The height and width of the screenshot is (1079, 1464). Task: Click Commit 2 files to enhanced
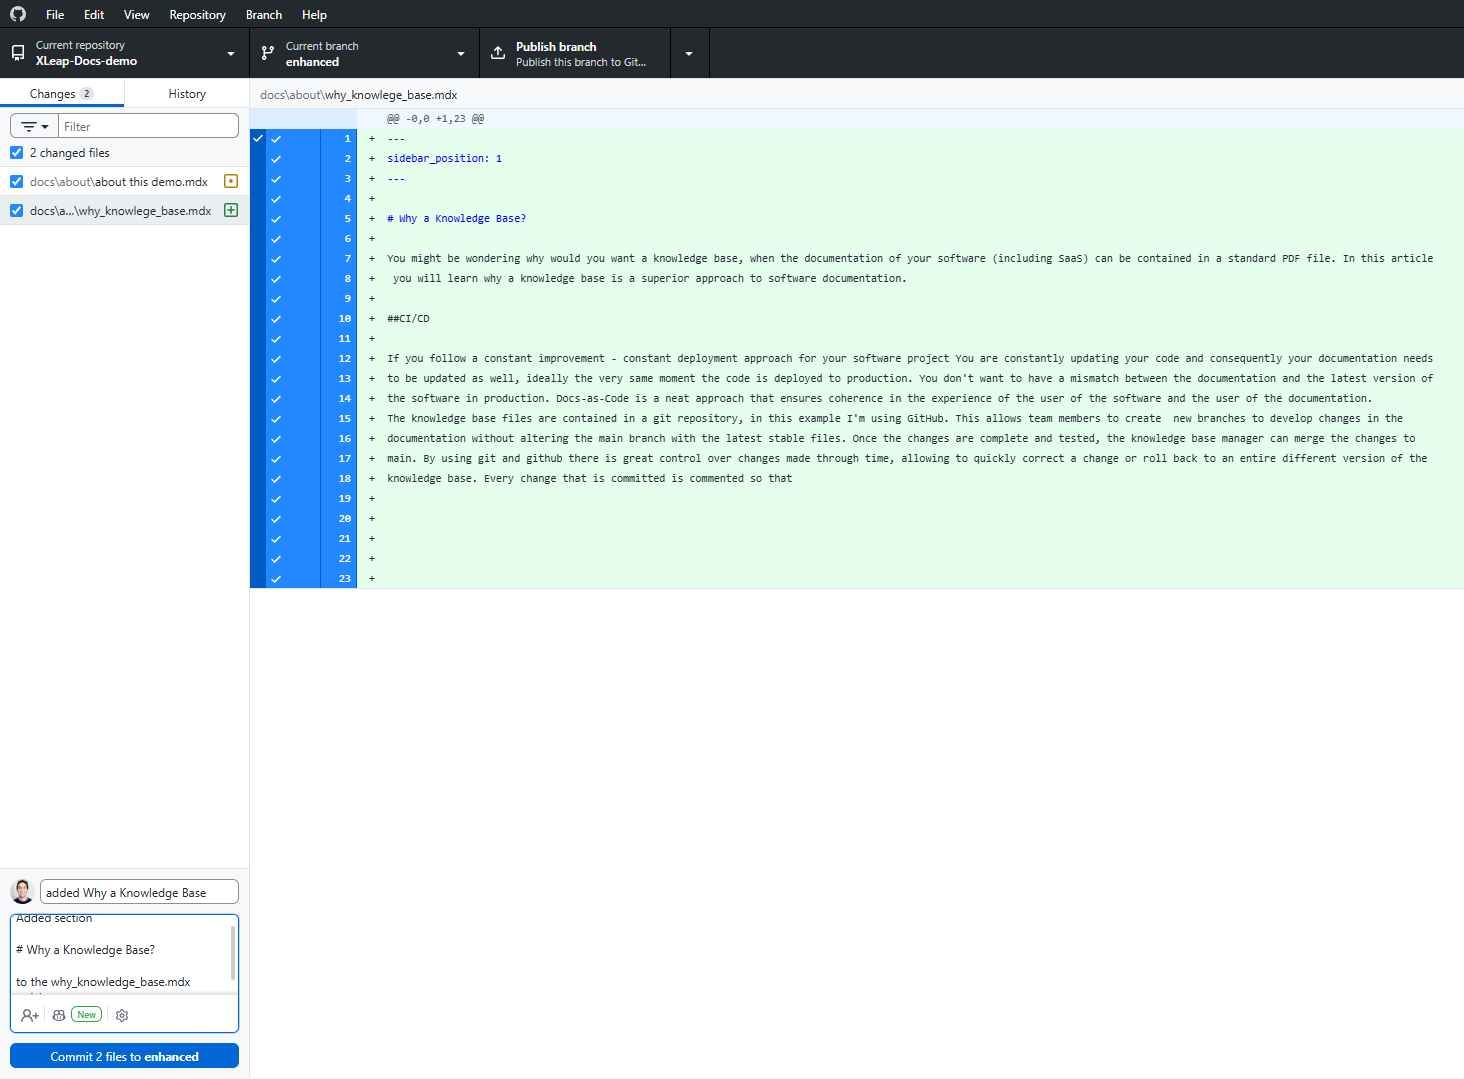click(x=124, y=1056)
